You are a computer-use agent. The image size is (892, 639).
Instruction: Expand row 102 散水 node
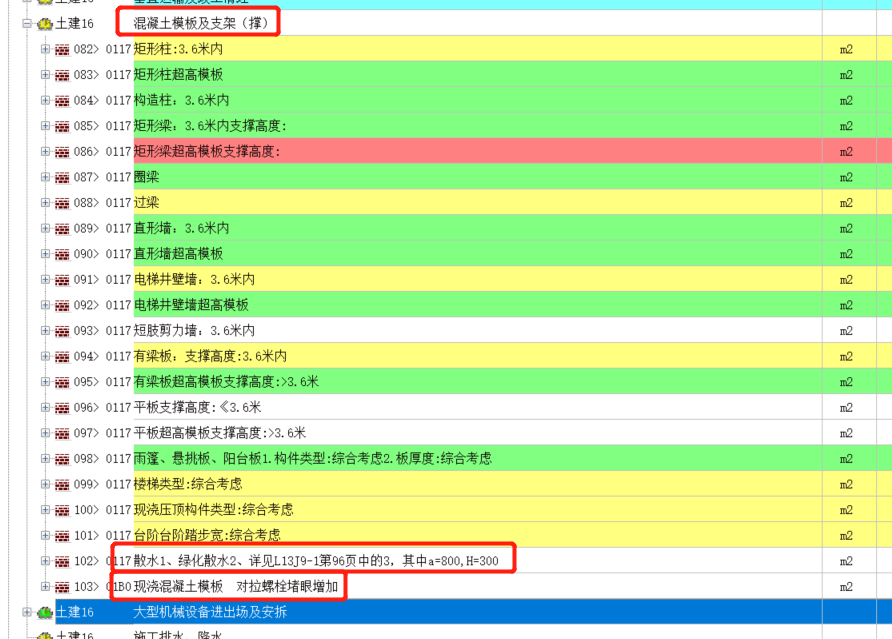(x=46, y=561)
